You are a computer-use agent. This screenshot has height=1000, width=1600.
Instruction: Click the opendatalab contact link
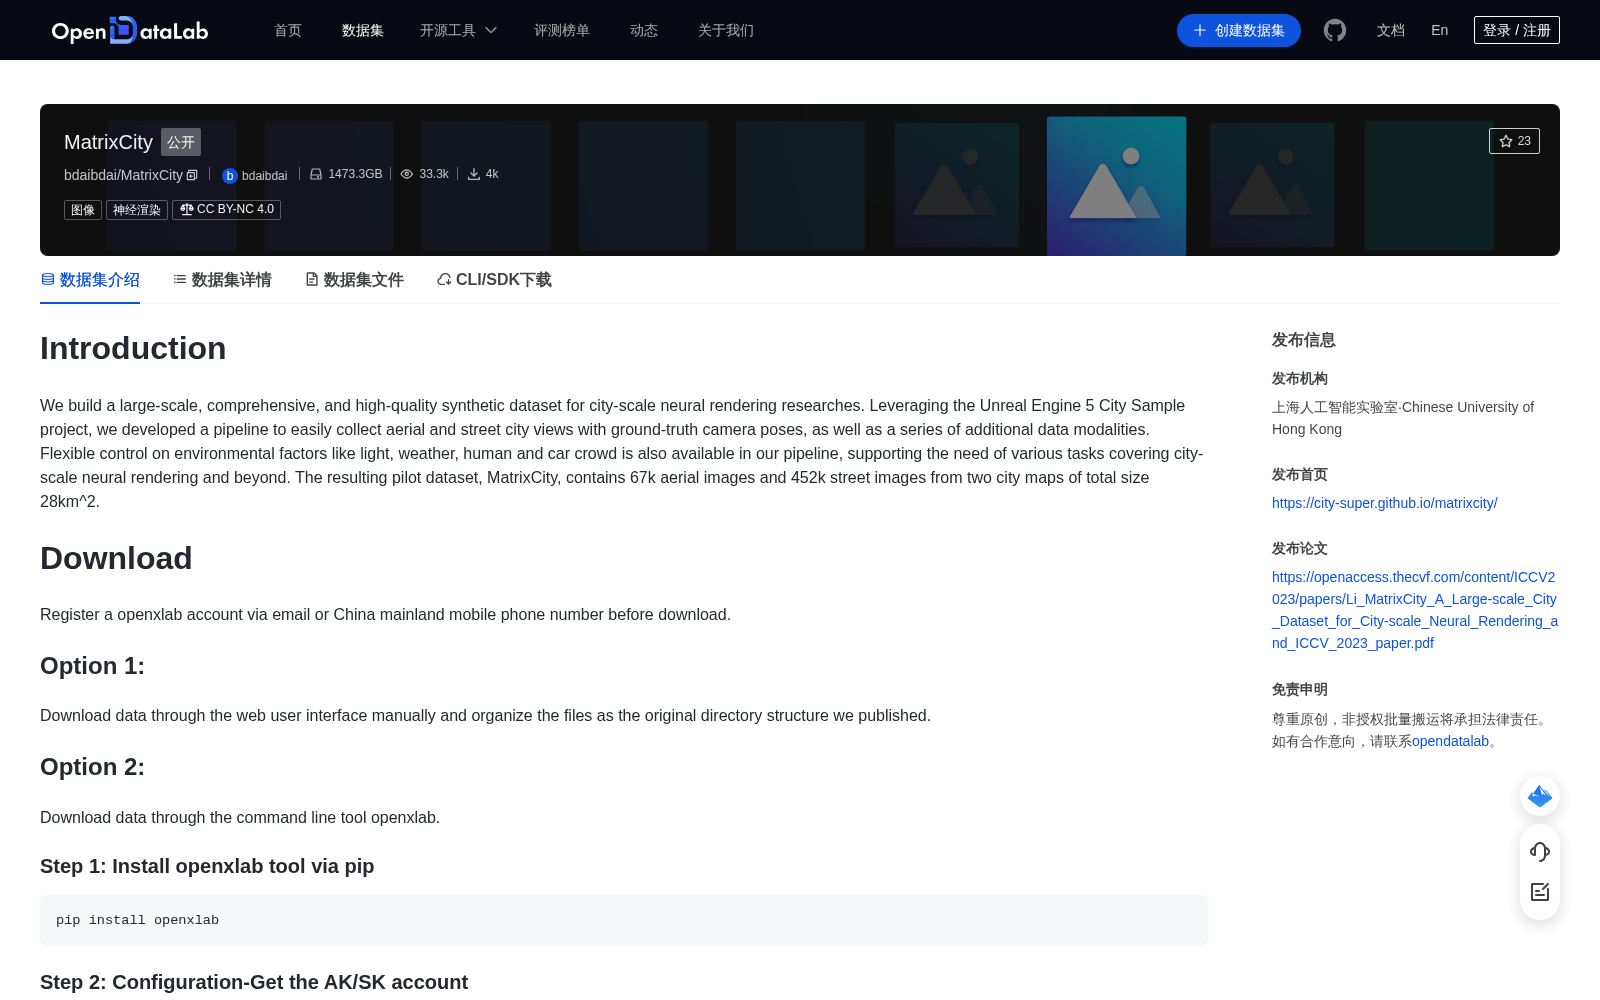pos(1450,741)
